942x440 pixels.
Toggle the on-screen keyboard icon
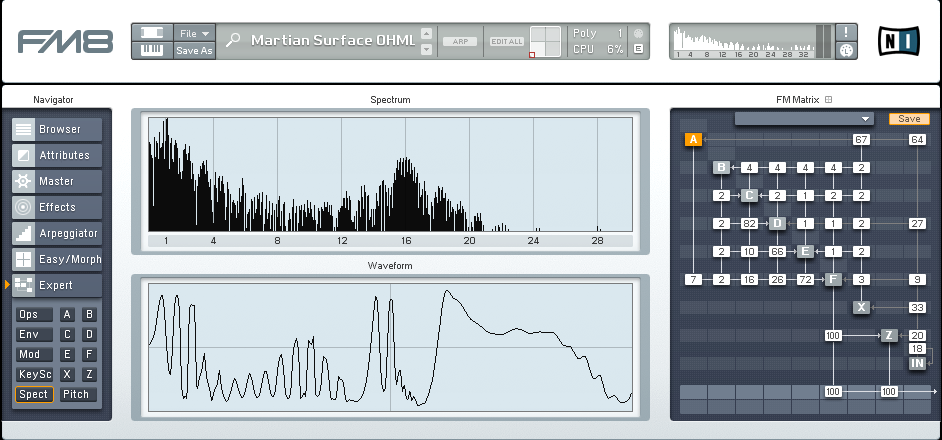[x=152, y=50]
